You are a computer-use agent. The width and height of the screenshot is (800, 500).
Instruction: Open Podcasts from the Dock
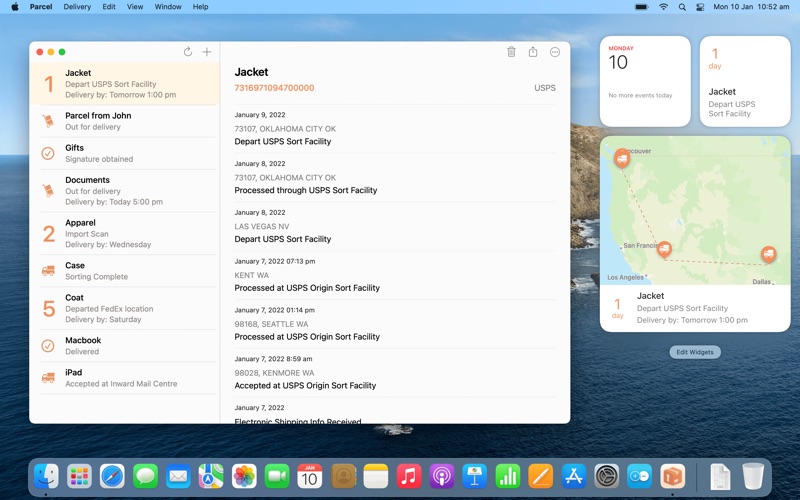tap(442, 477)
